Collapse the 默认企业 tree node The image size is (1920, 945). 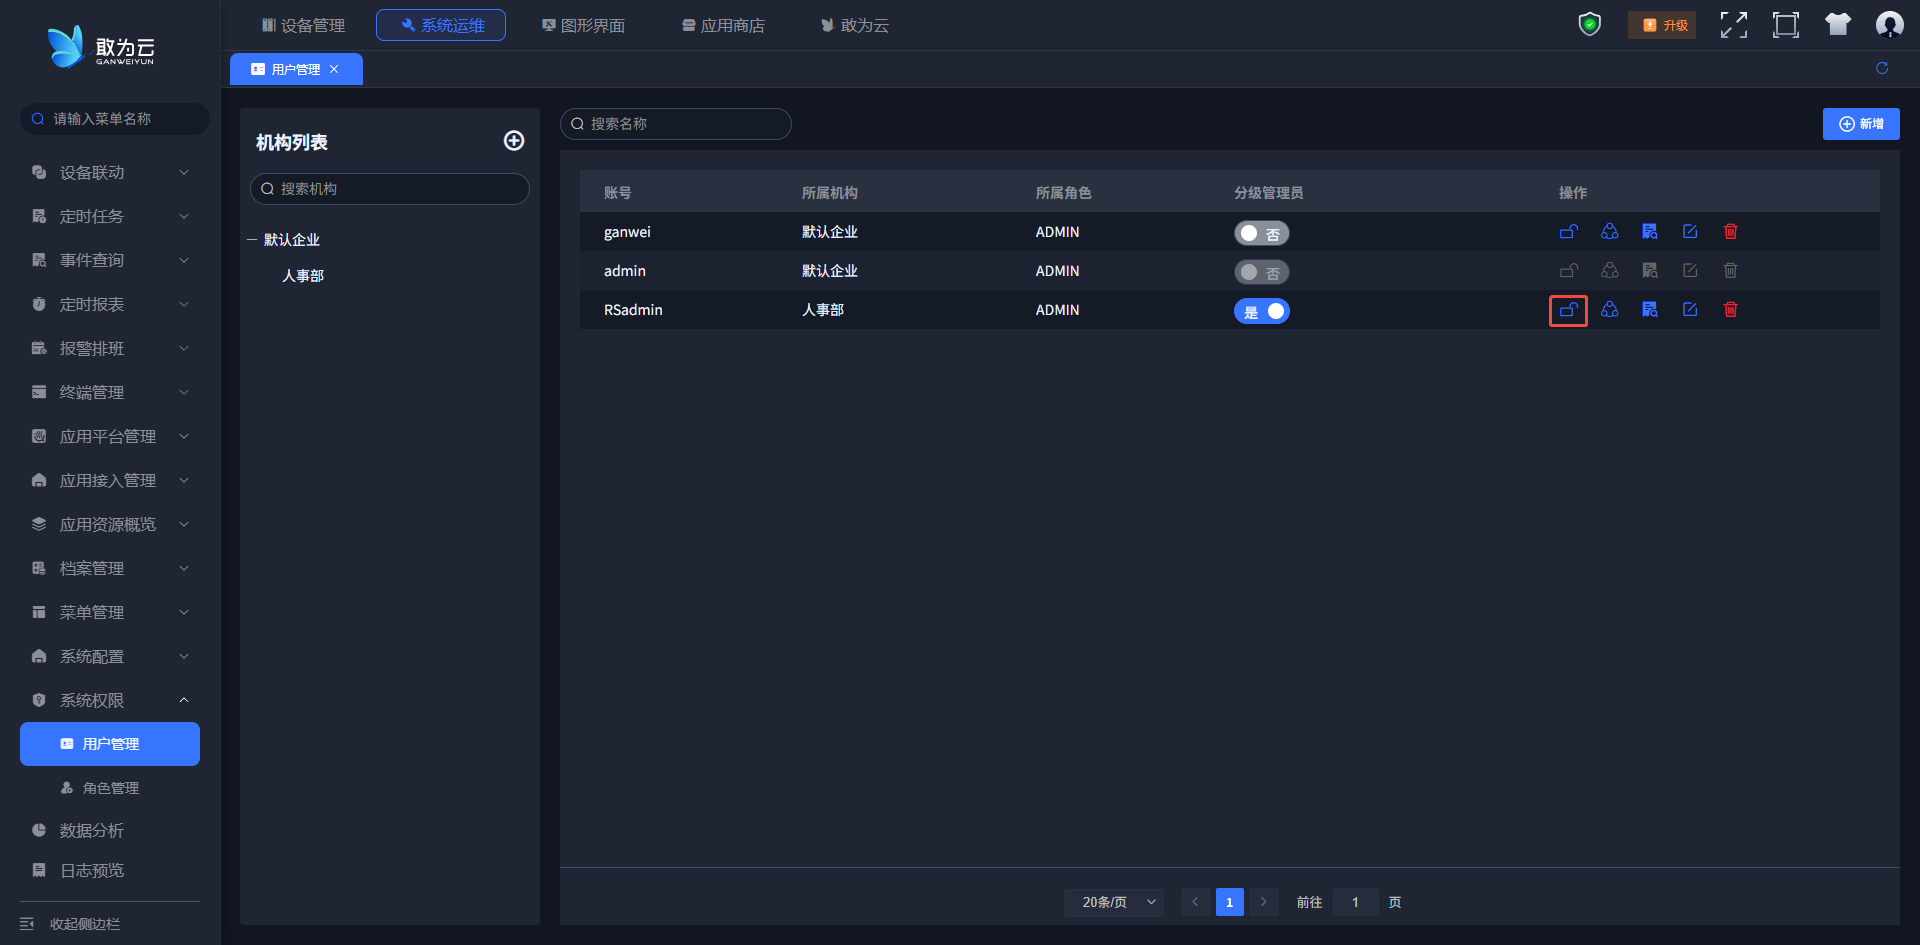pyautogui.click(x=252, y=240)
